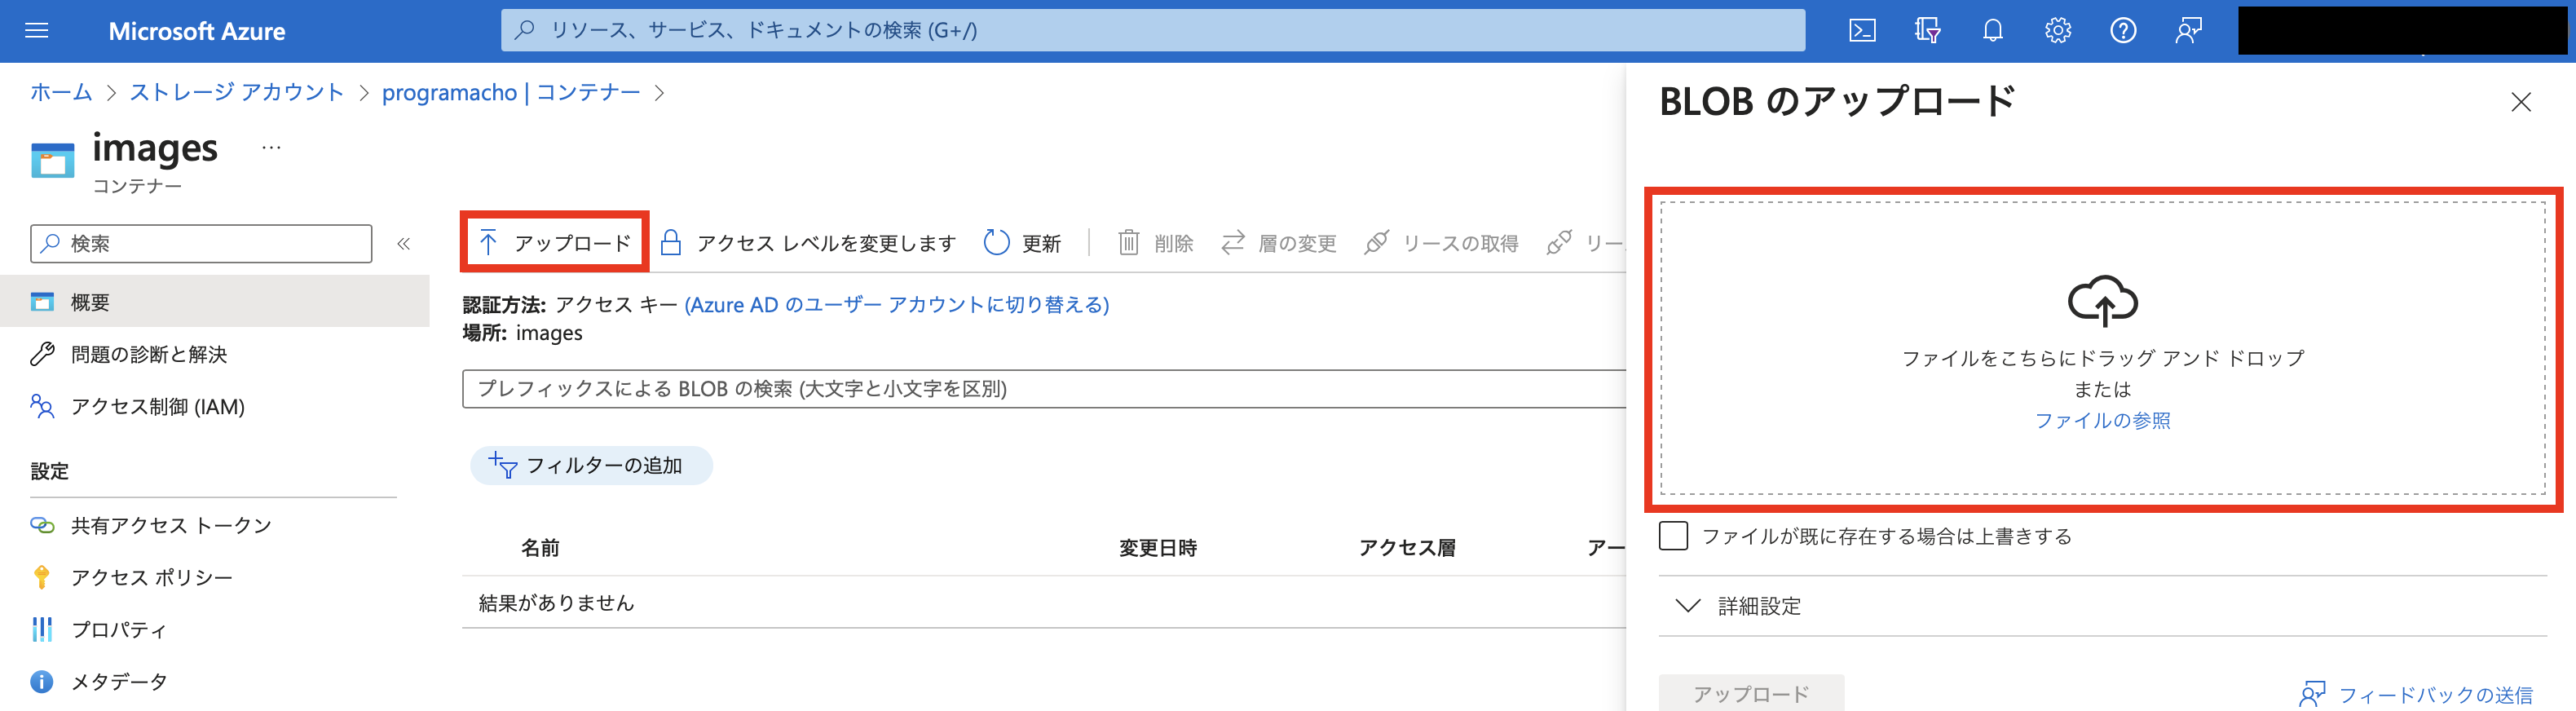
Task: Click the cloud upload icon in drop zone
Action: tap(2102, 301)
